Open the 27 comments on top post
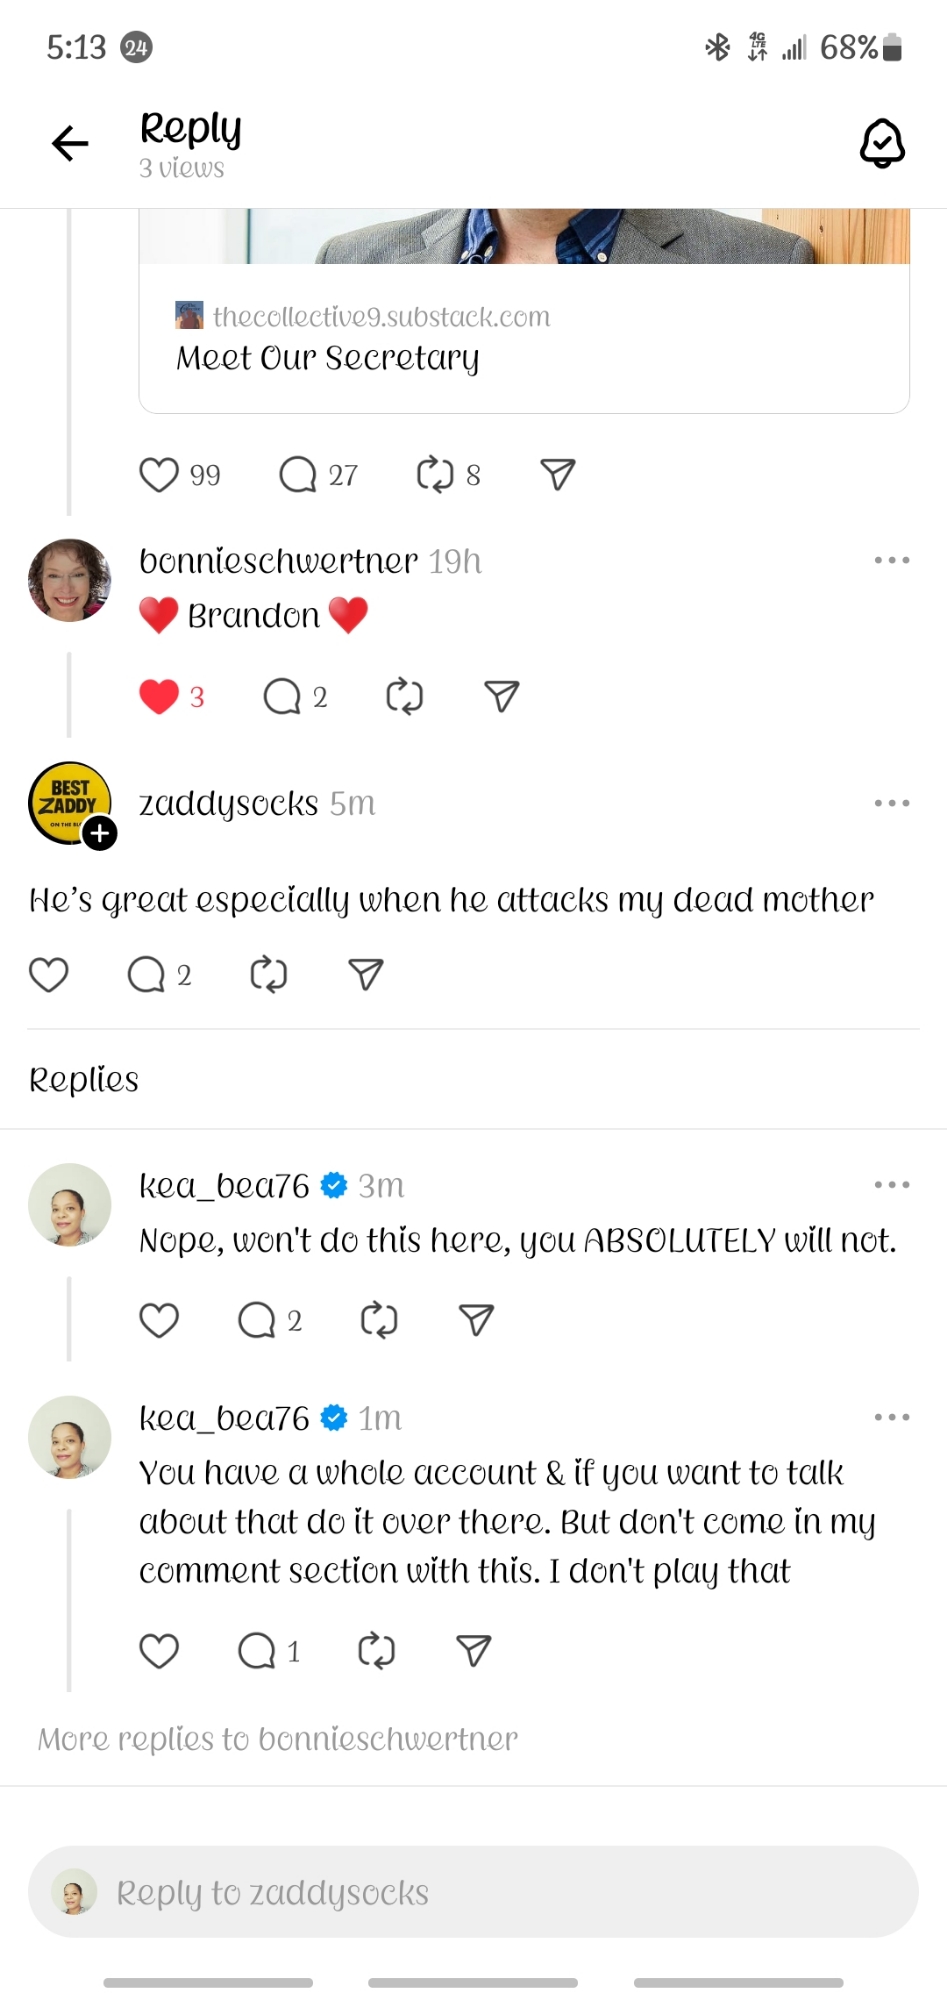The height and width of the screenshot is (2000, 947). 298,474
